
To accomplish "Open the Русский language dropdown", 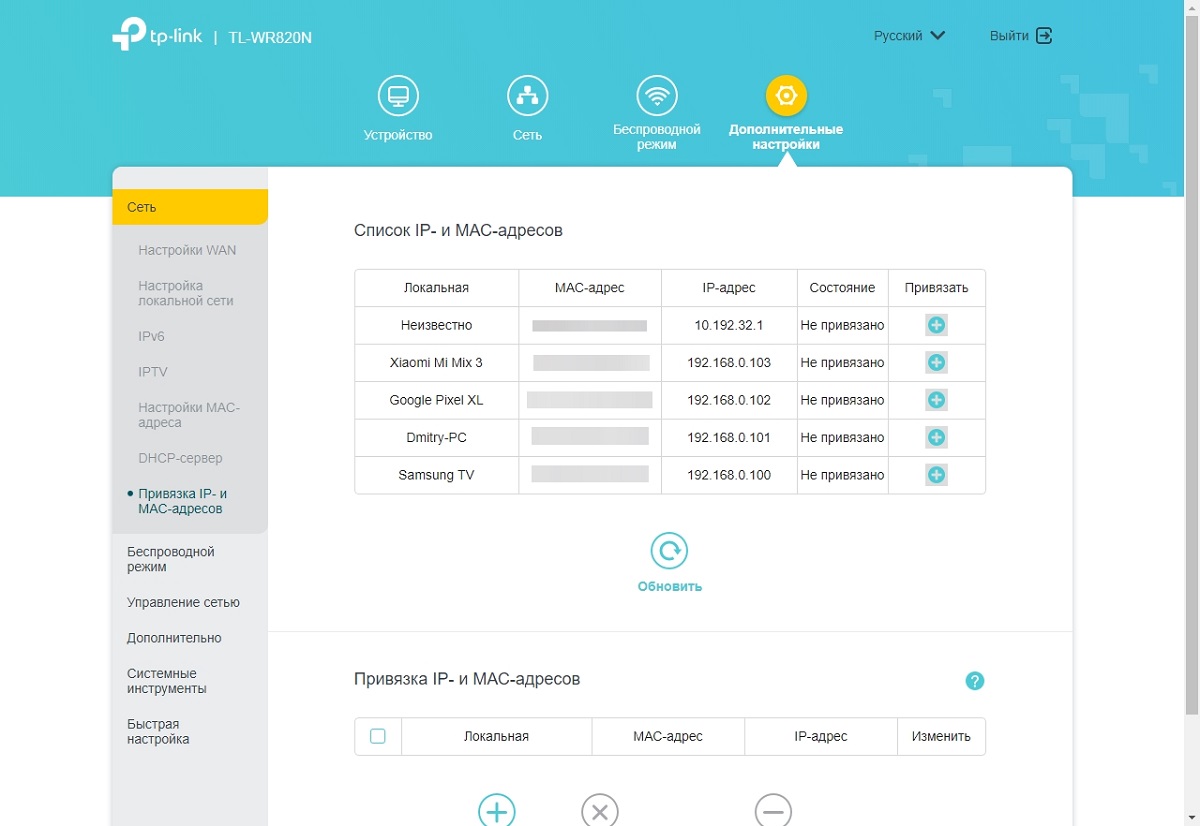I will pos(909,35).
